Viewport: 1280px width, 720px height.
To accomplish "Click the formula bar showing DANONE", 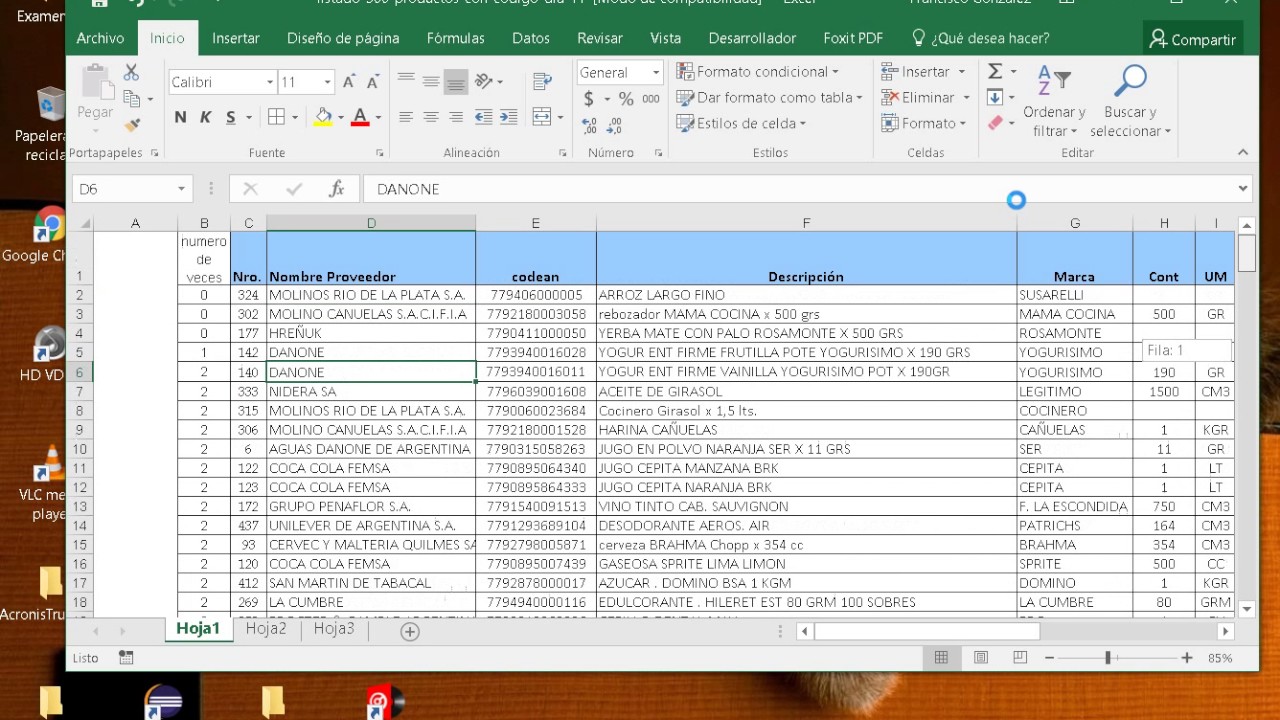I will coord(800,189).
